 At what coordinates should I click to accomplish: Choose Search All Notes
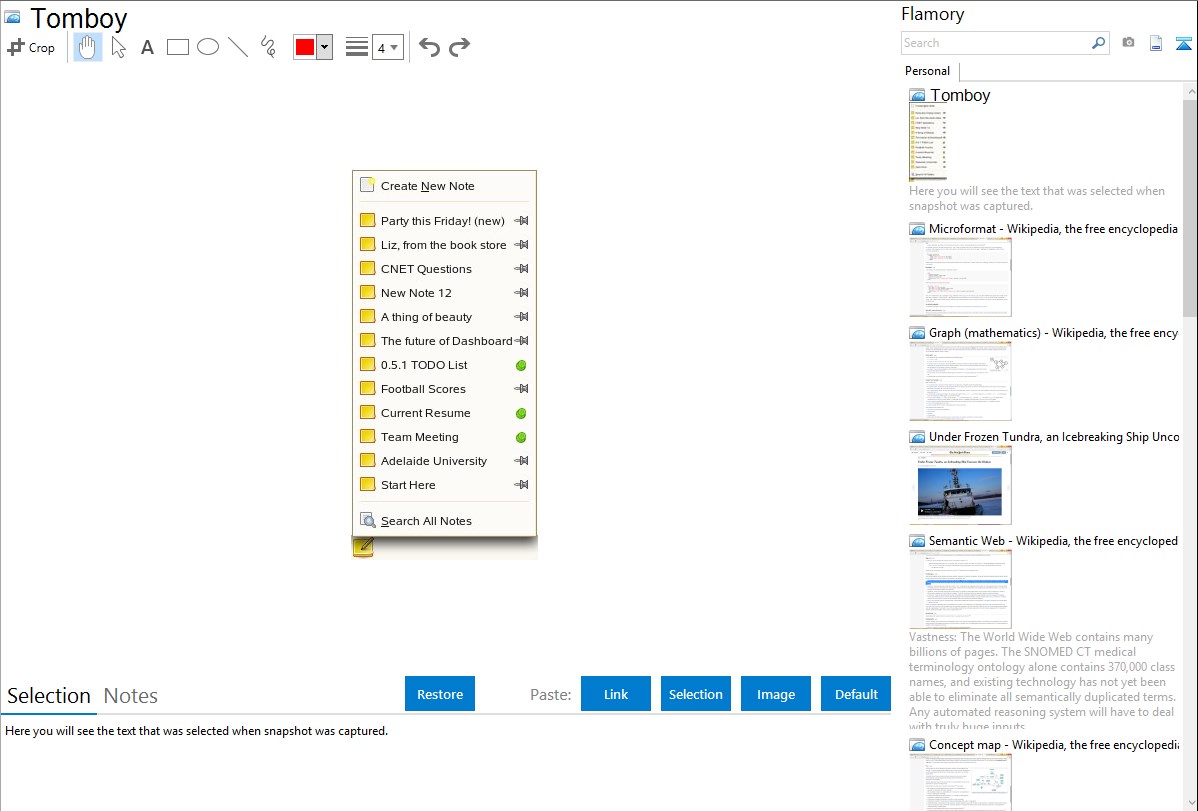(445, 521)
